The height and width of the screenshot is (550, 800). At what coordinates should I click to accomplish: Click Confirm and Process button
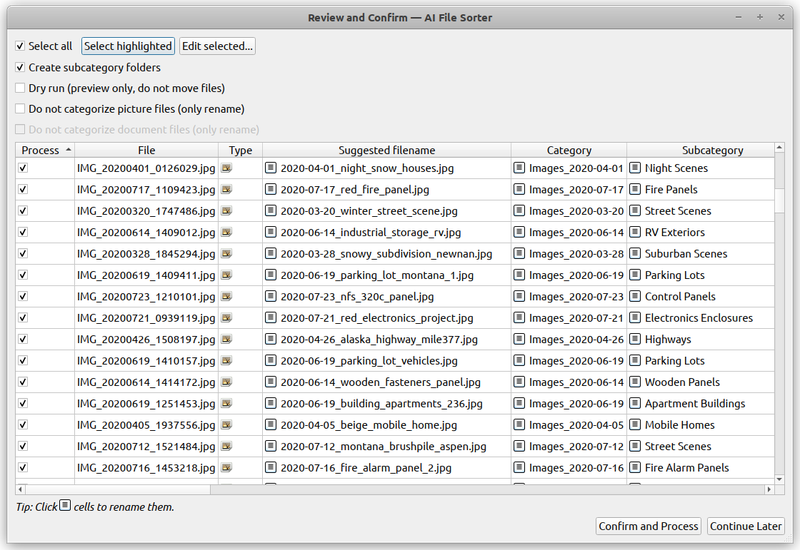[648, 526]
